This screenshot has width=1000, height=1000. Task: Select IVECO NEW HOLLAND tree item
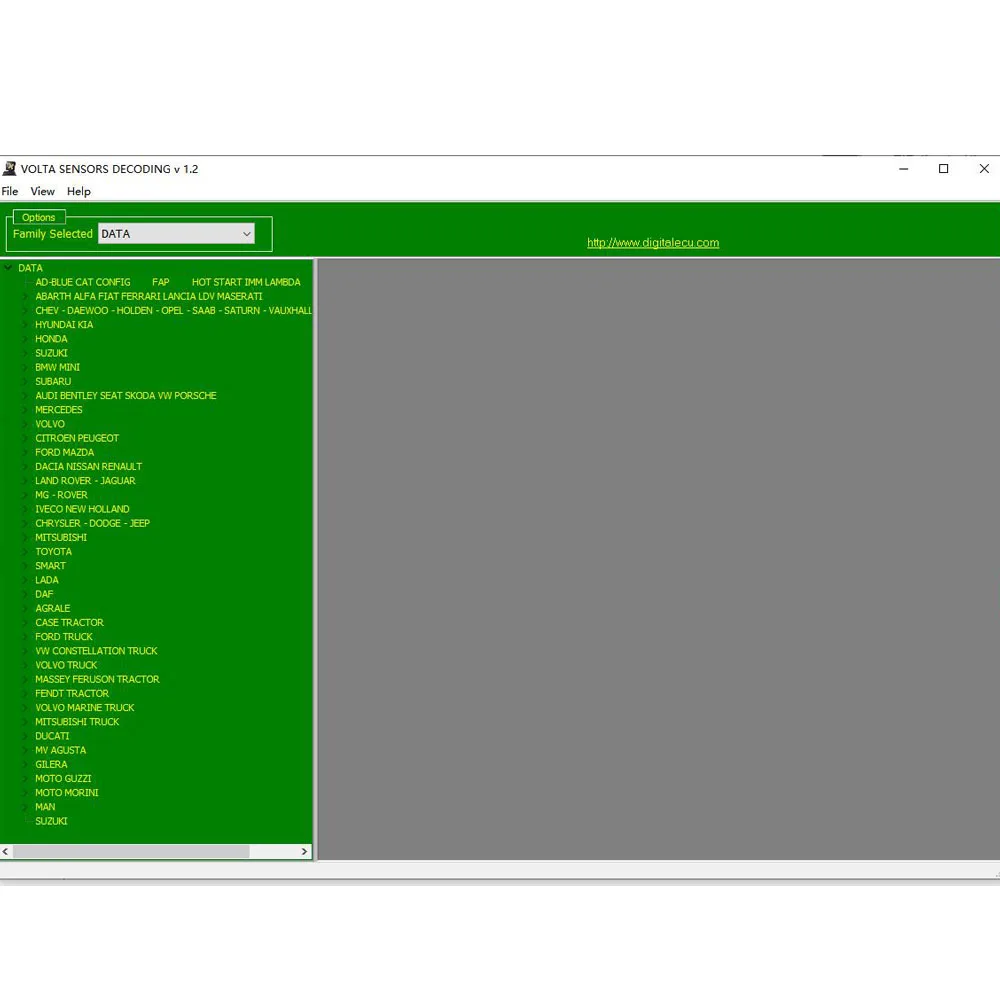(x=82, y=509)
